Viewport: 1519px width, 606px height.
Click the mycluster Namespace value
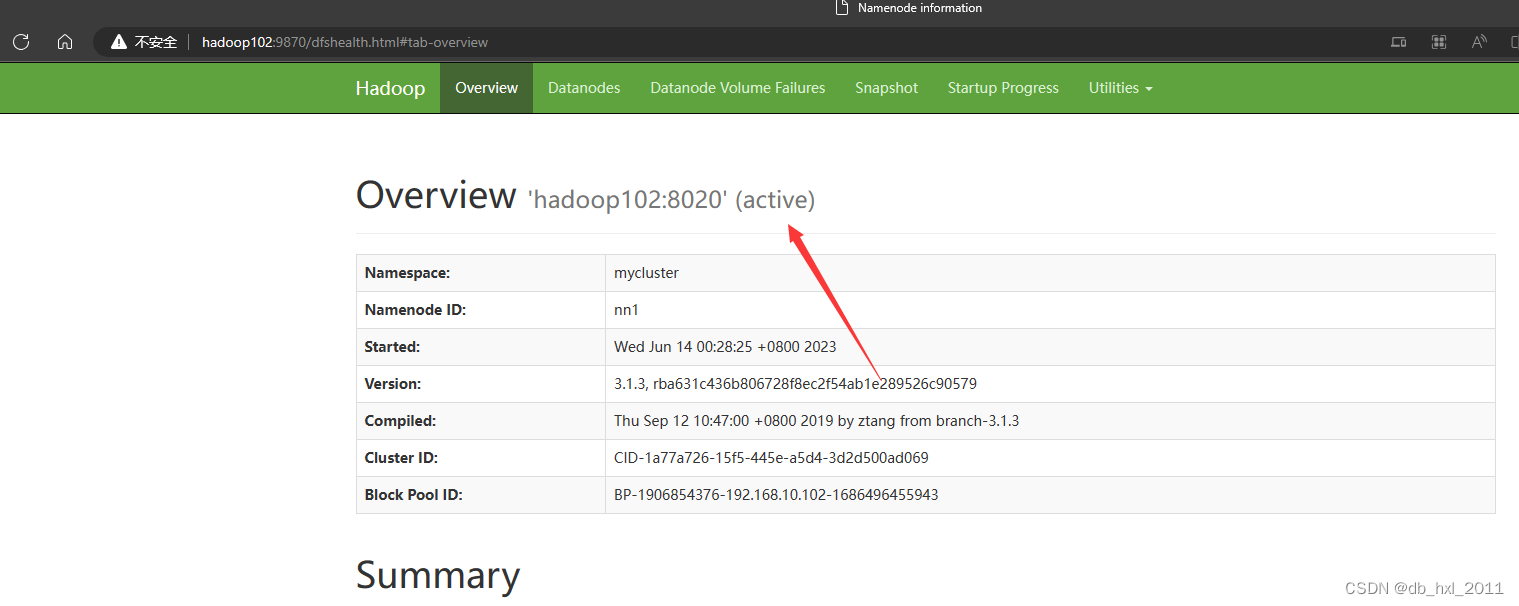646,272
